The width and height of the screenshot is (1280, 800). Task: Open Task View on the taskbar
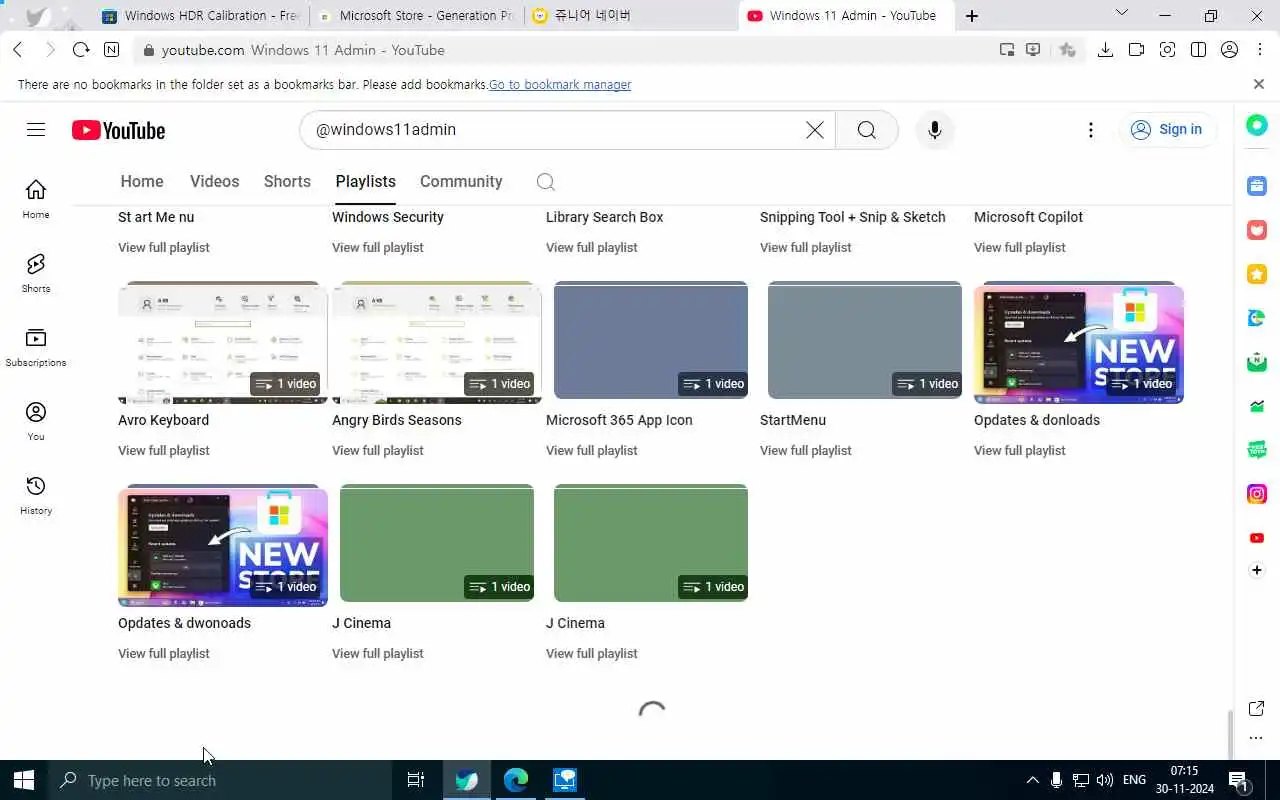(416, 780)
